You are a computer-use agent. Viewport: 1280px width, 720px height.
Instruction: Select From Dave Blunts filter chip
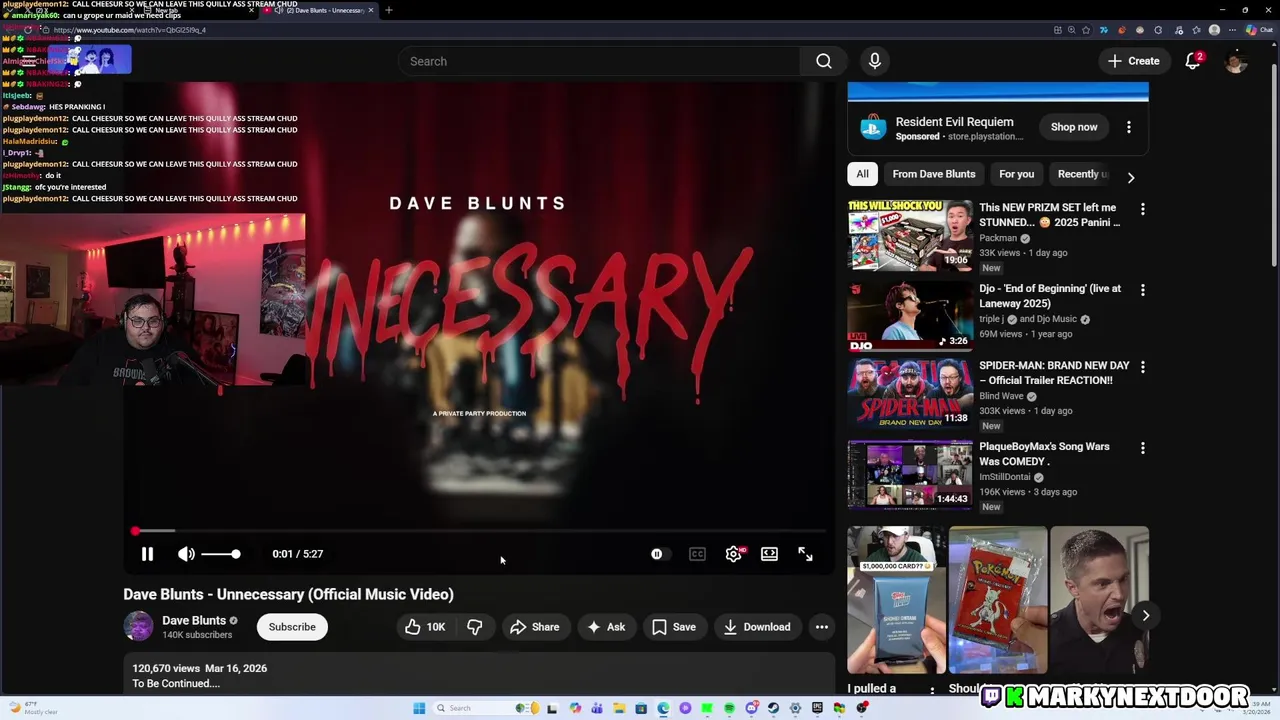[x=934, y=174]
